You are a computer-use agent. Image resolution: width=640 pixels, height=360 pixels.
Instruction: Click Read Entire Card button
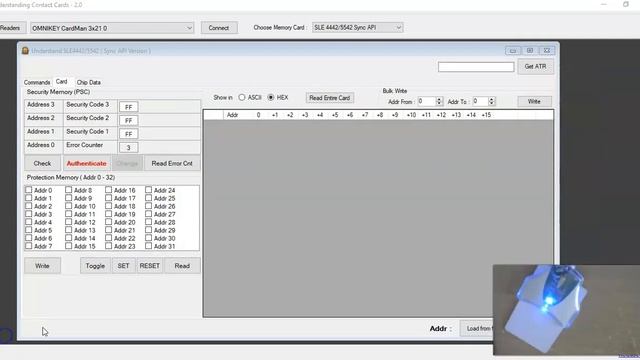[x=329, y=98]
